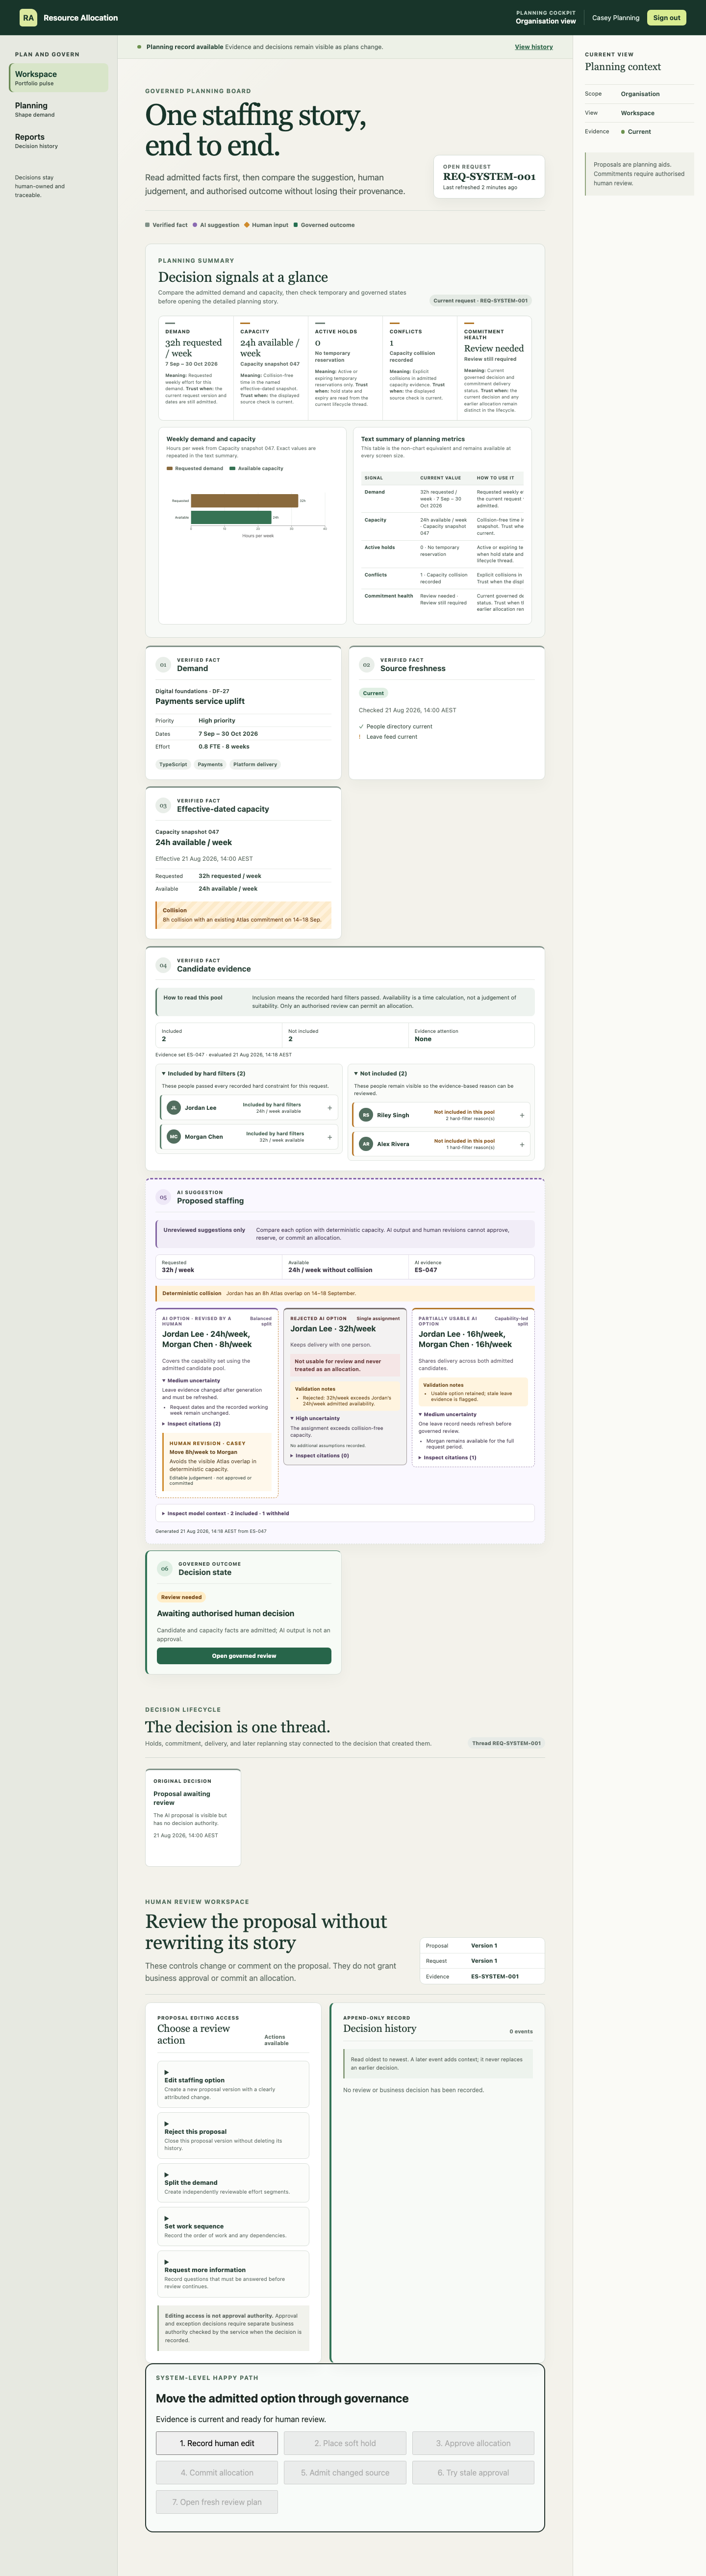The image size is (706, 2576).
Task: Click the Proposal awaiting review lifecycle card
Action: click(193, 1817)
